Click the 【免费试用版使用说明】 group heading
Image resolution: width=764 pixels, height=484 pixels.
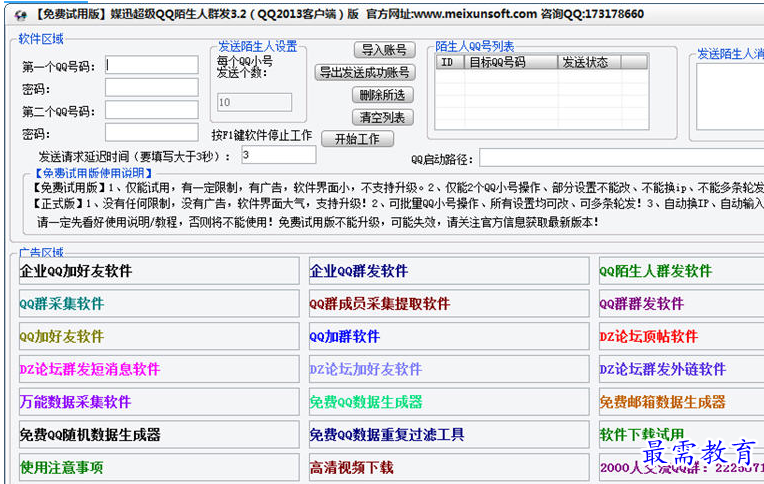[93, 173]
